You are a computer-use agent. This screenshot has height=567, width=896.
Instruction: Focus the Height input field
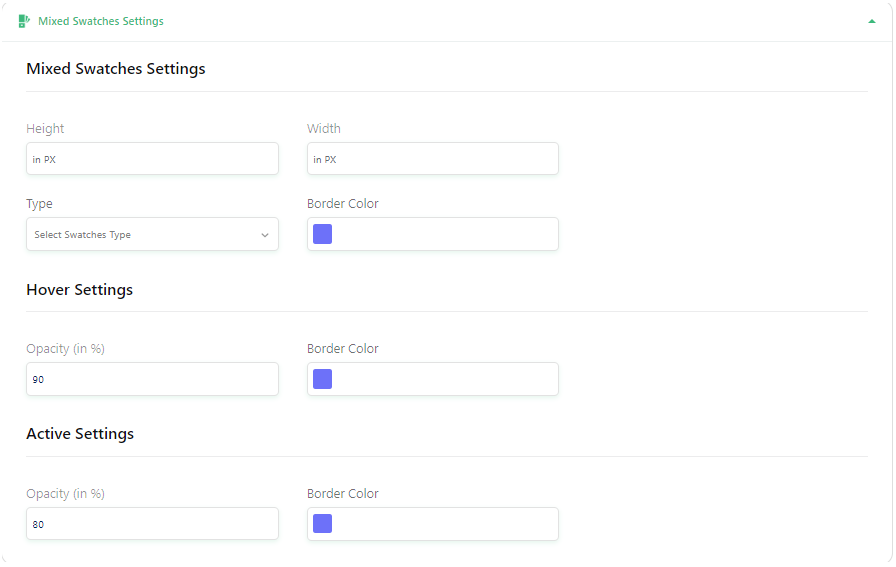click(x=152, y=159)
